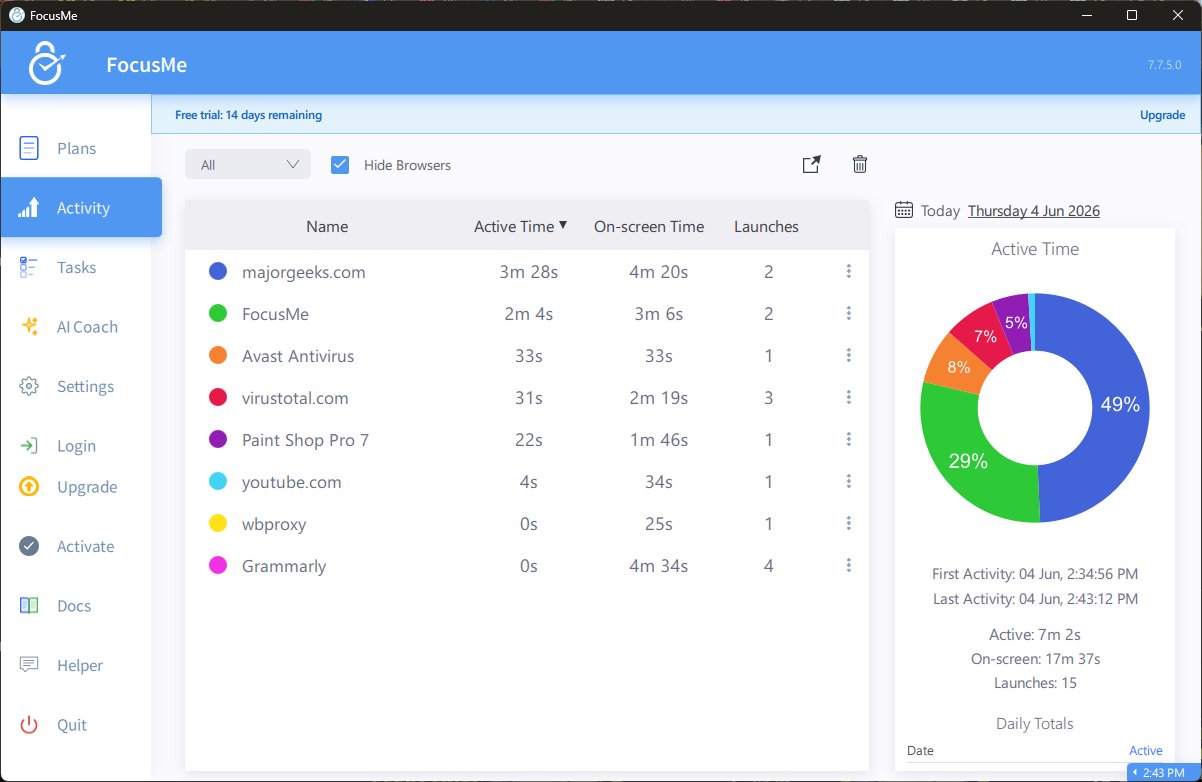Click the Quit power icon
This screenshot has height=782, width=1202.
tap(29, 725)
